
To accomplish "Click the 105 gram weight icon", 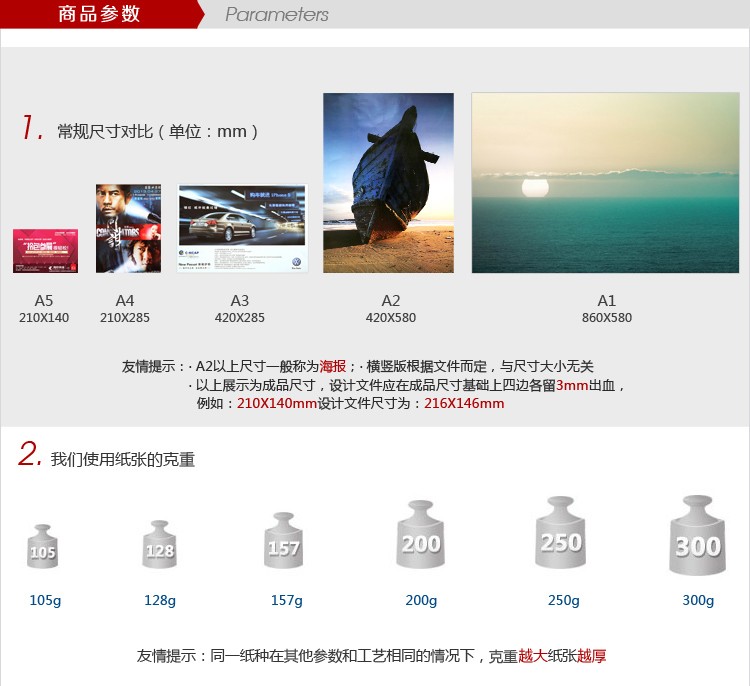I will [43, 547].
